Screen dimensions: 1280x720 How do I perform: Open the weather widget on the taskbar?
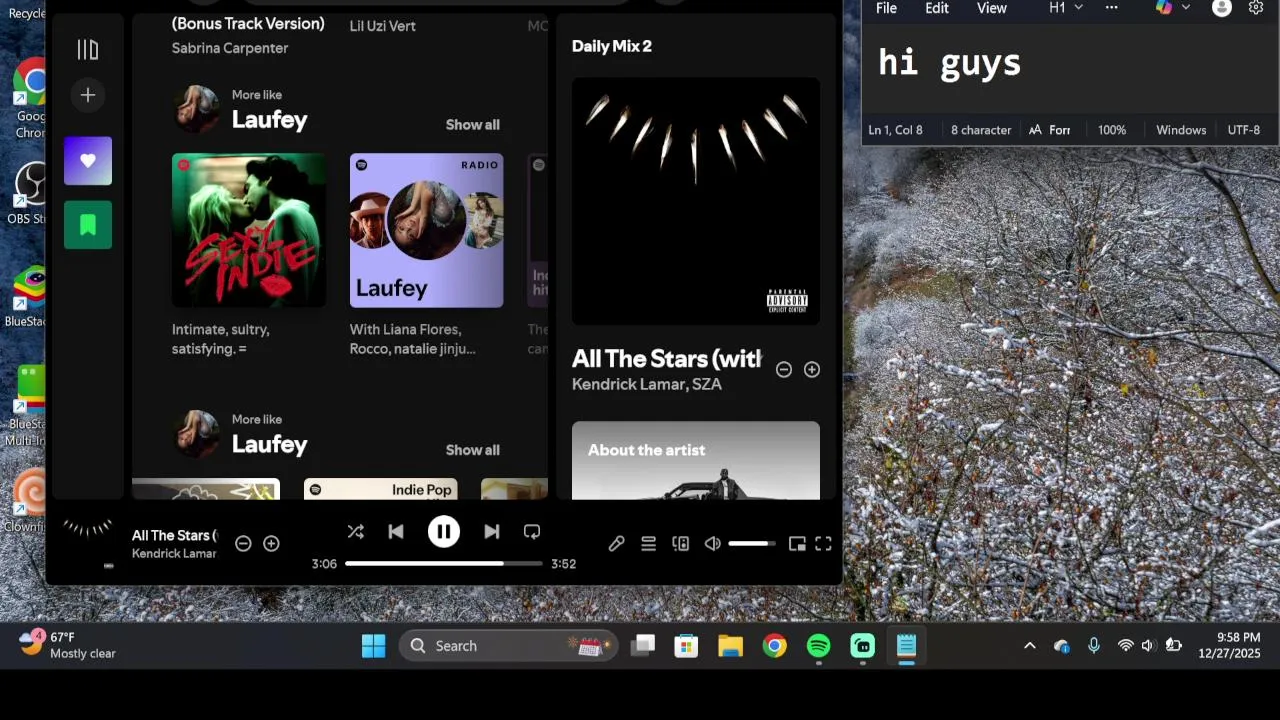tap(68, 645)
